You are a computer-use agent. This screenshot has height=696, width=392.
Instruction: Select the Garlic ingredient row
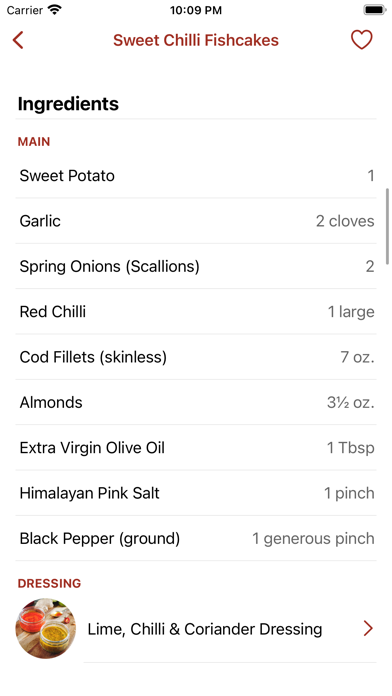coord(196,221)
